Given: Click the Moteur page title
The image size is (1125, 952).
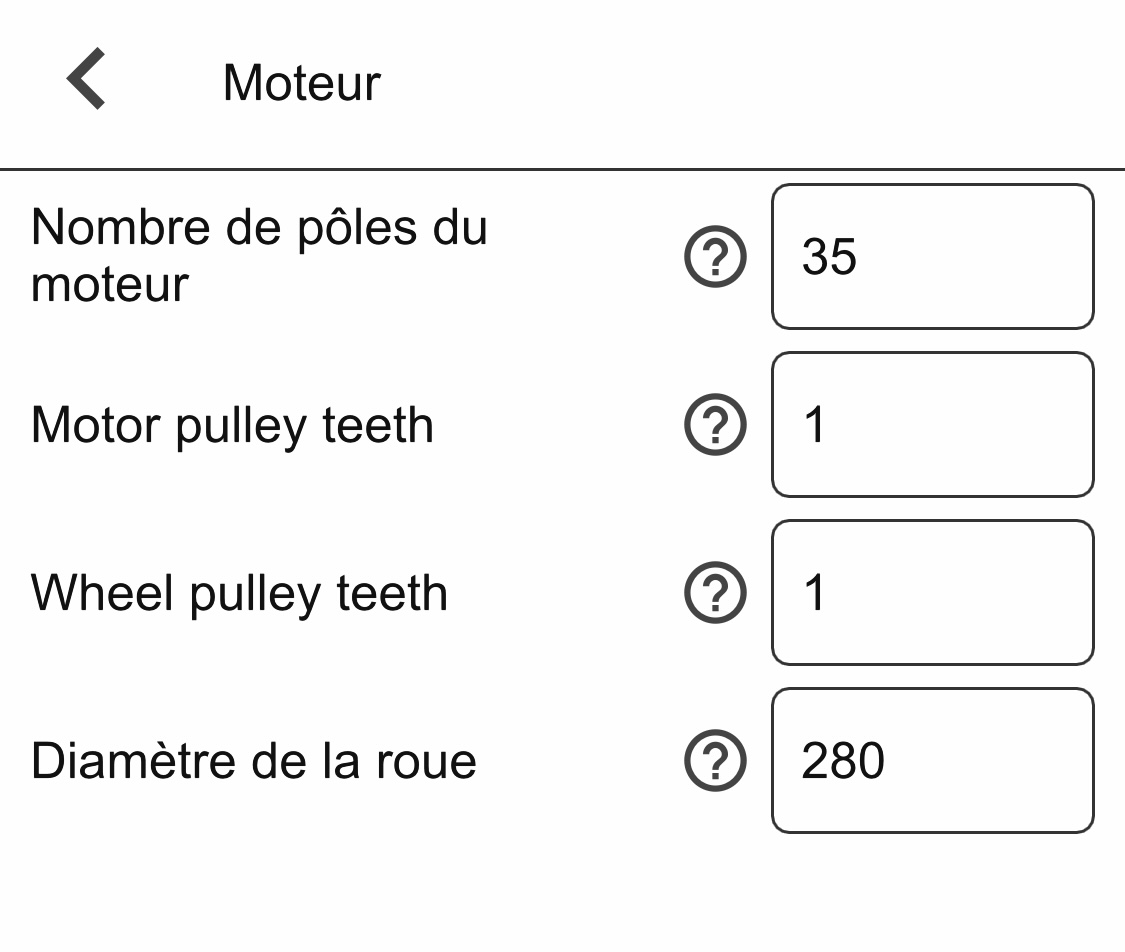Looking at the screenshot, I should click(x=301, y=83).
